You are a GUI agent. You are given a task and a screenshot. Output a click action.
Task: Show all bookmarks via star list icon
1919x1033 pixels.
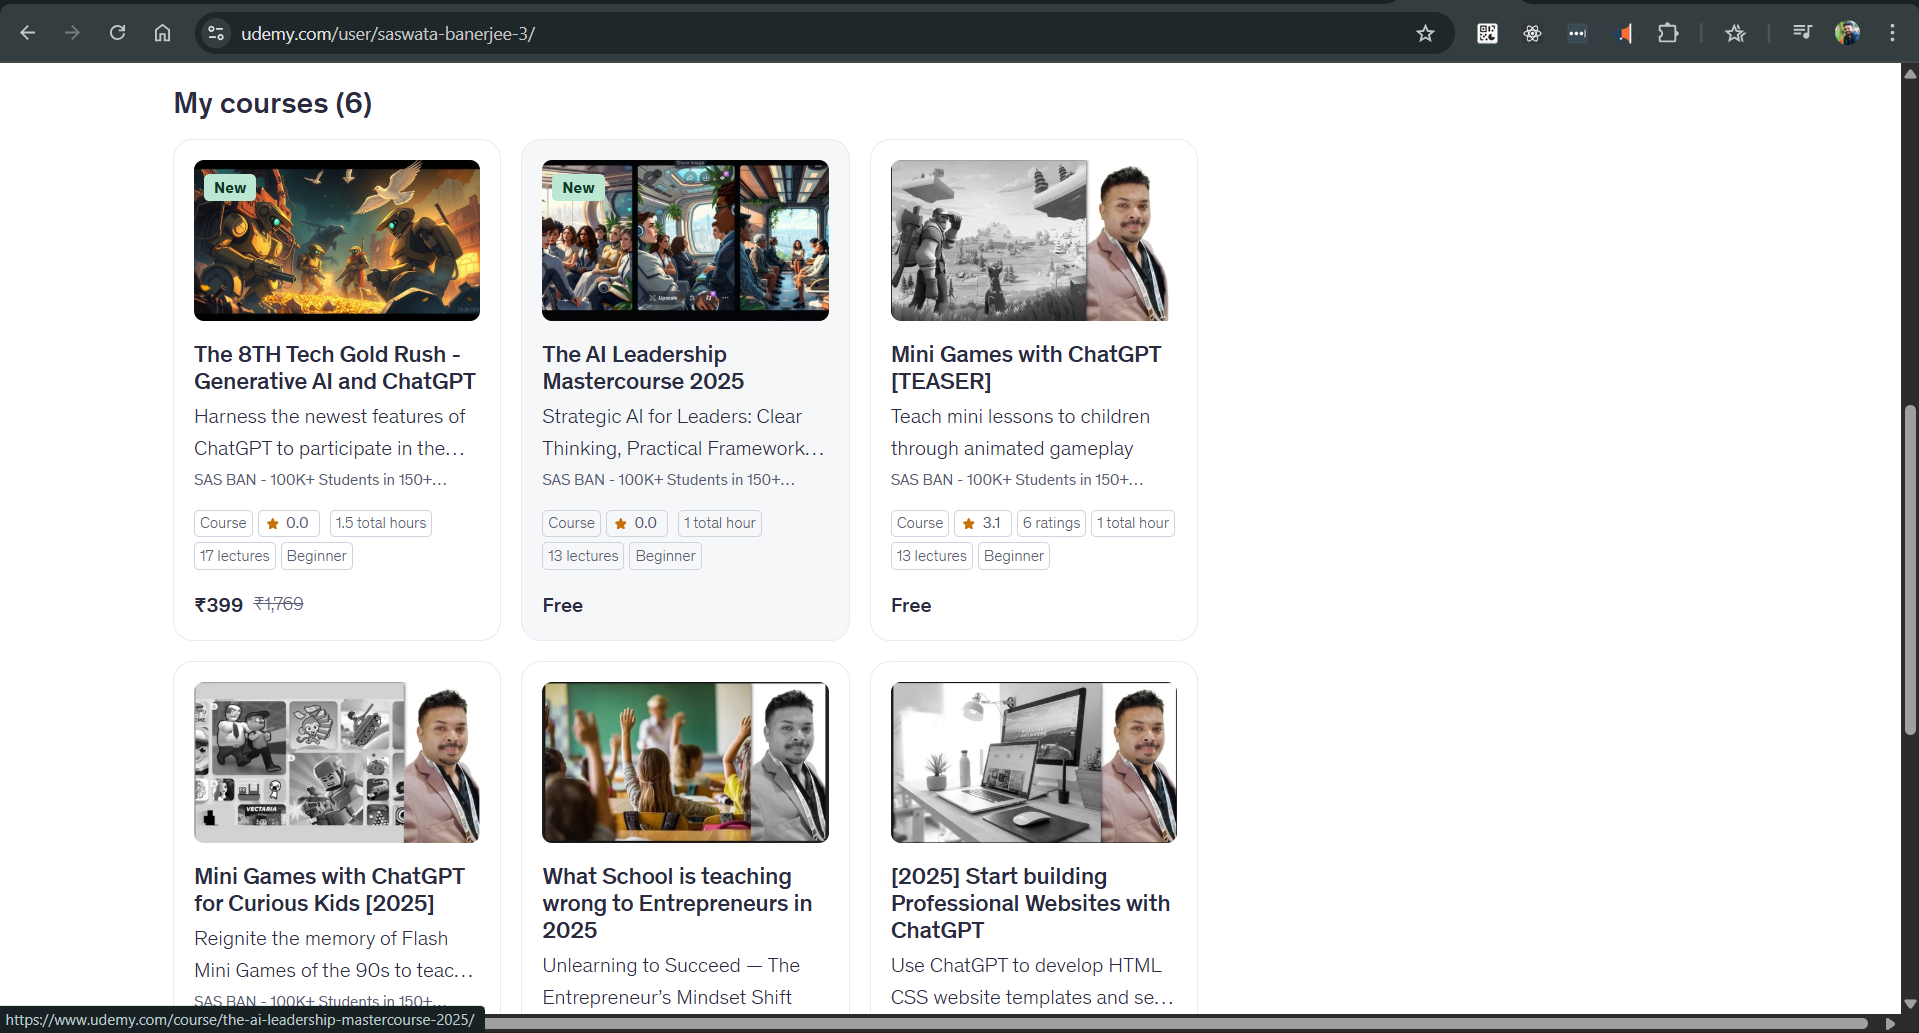(x=1735, y=33)
